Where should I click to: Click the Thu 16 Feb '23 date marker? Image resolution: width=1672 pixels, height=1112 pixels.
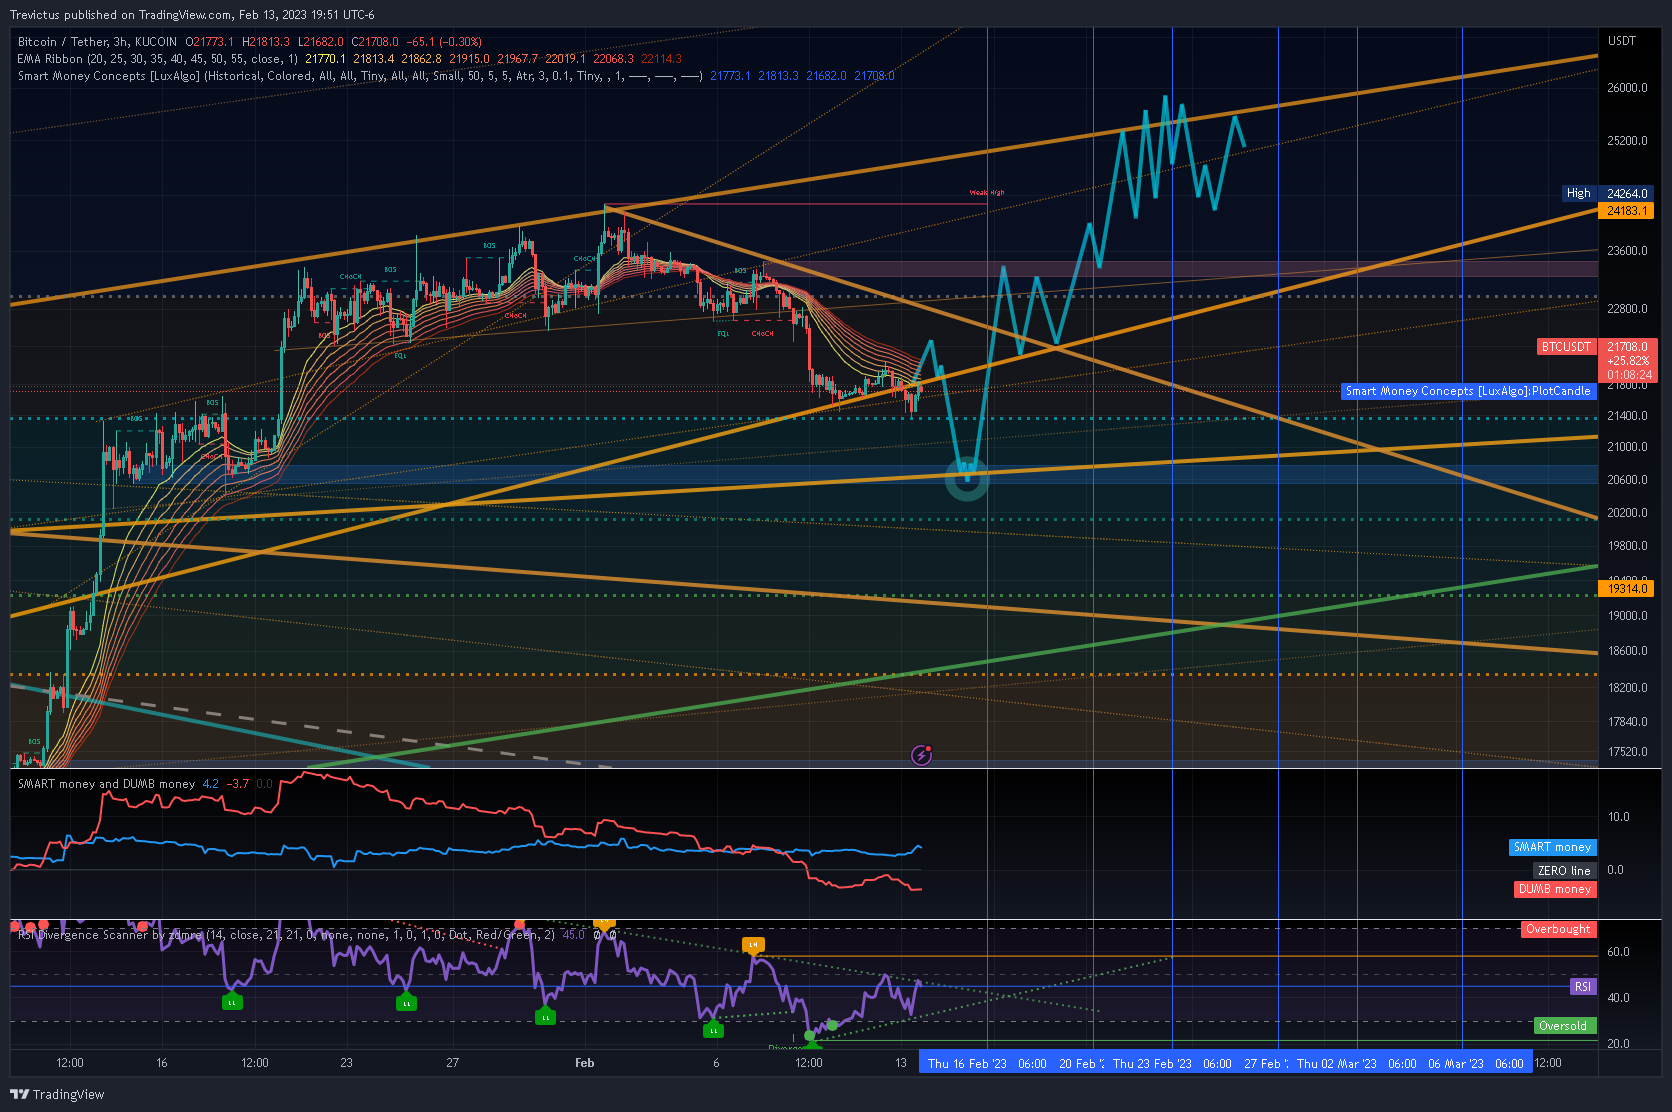coord(967,1063)
